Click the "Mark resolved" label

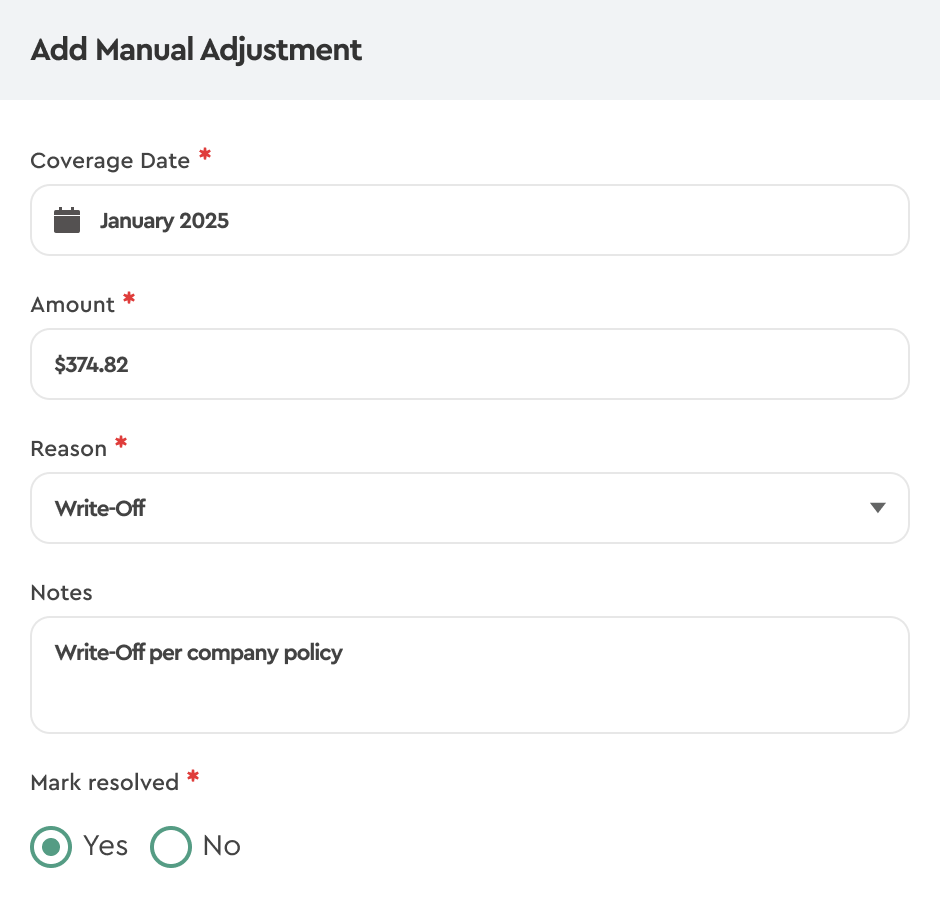click(x=105, y=782)
